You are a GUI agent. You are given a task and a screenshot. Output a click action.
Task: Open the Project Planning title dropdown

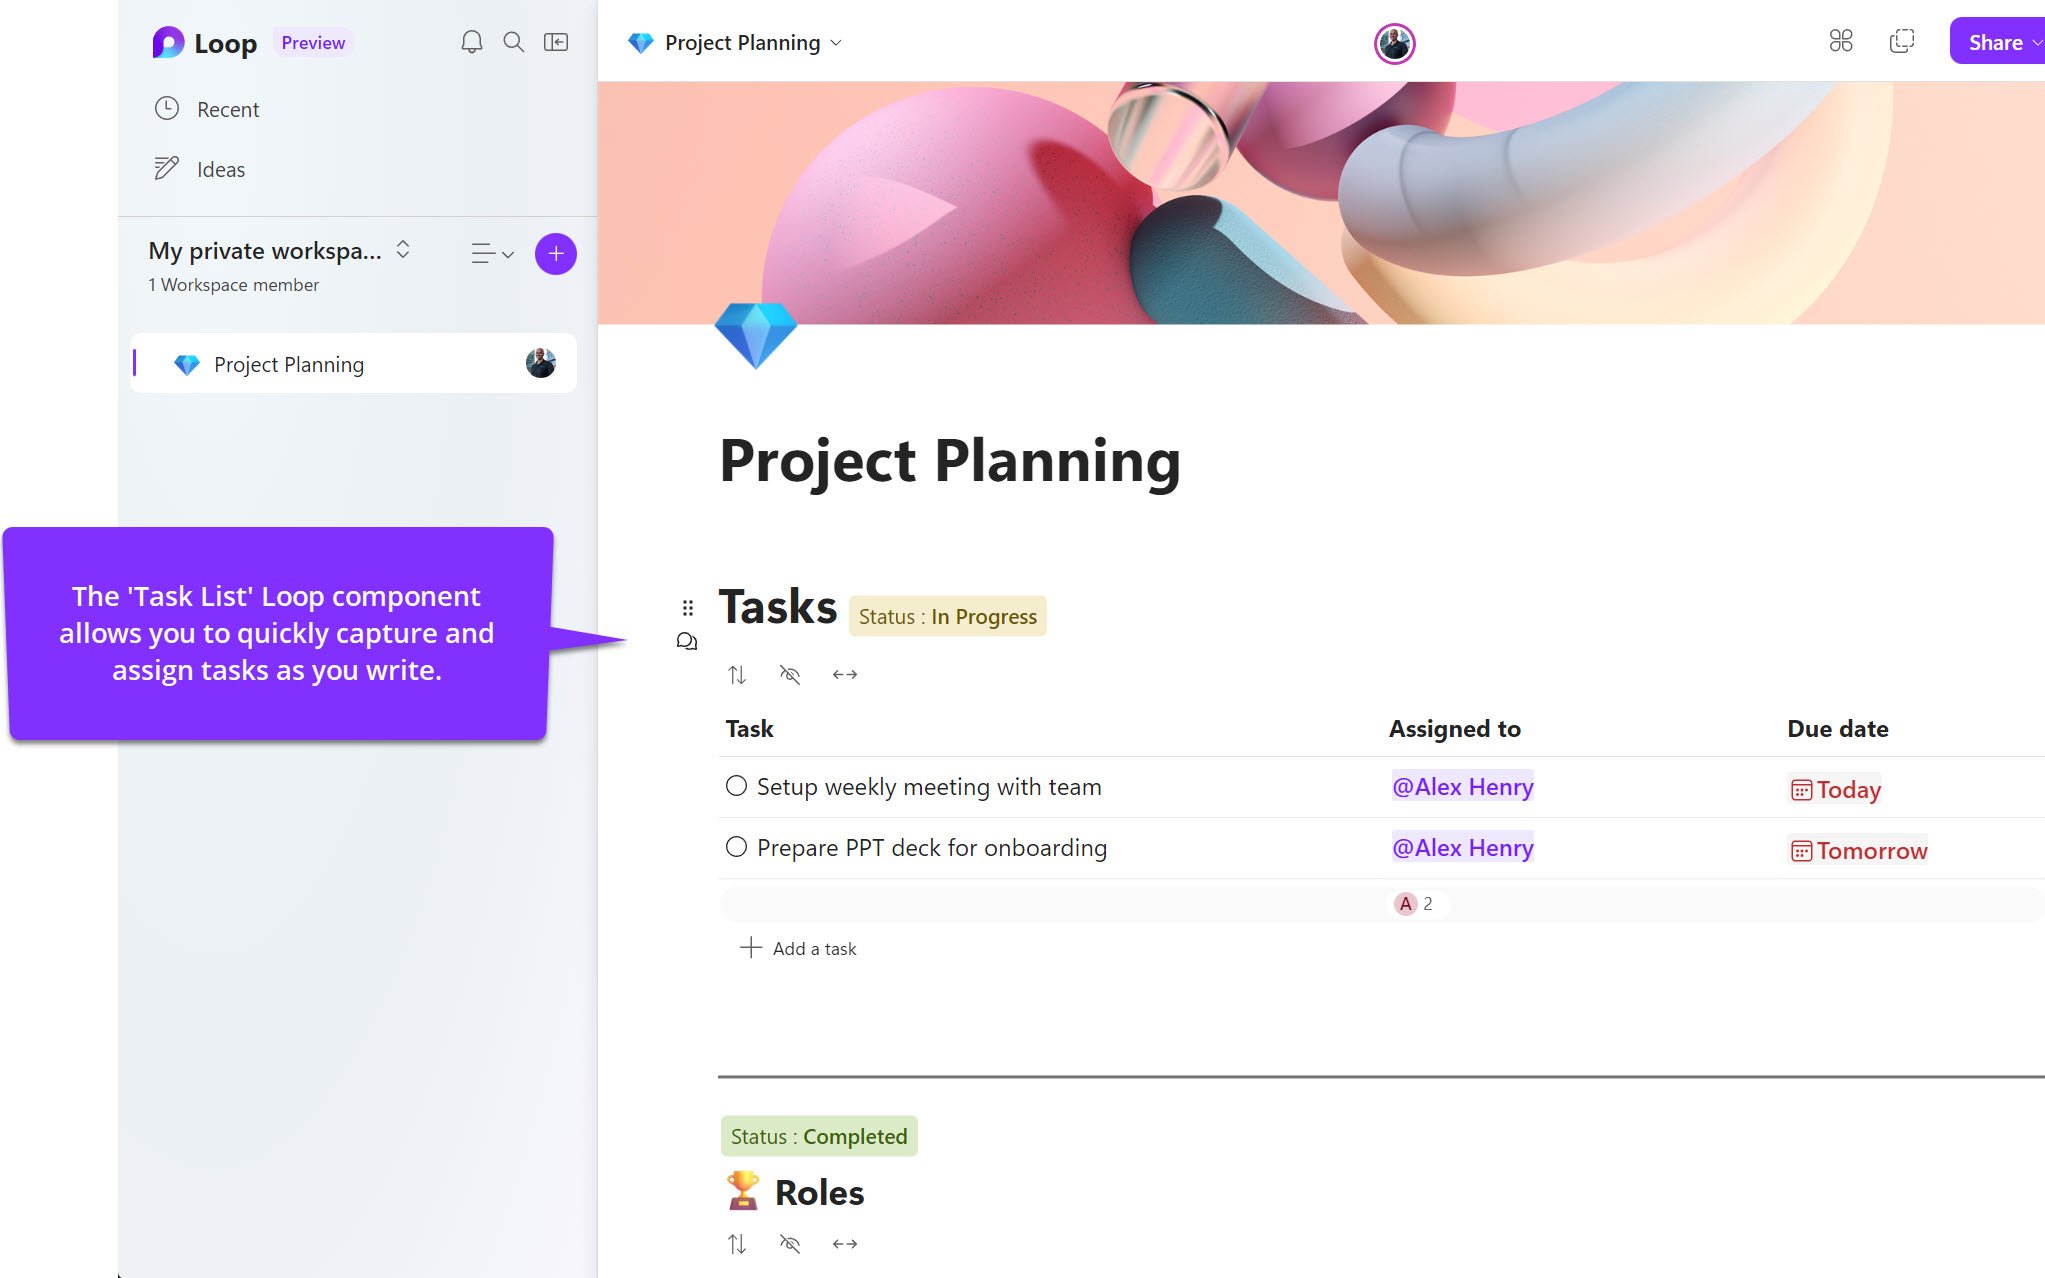tap(836, 43)
